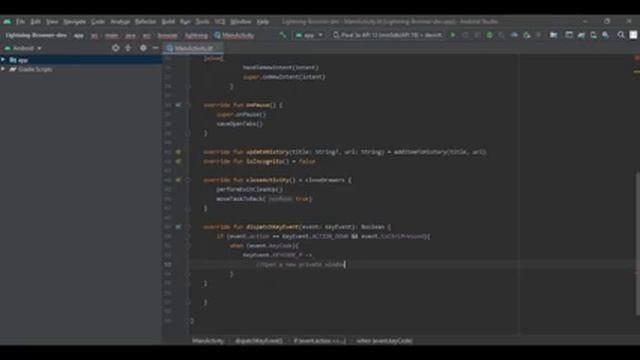Click the lightning breadcrumb in navigation bar
The width and height of the screenshot is (640, 360).
pos(196,36)
